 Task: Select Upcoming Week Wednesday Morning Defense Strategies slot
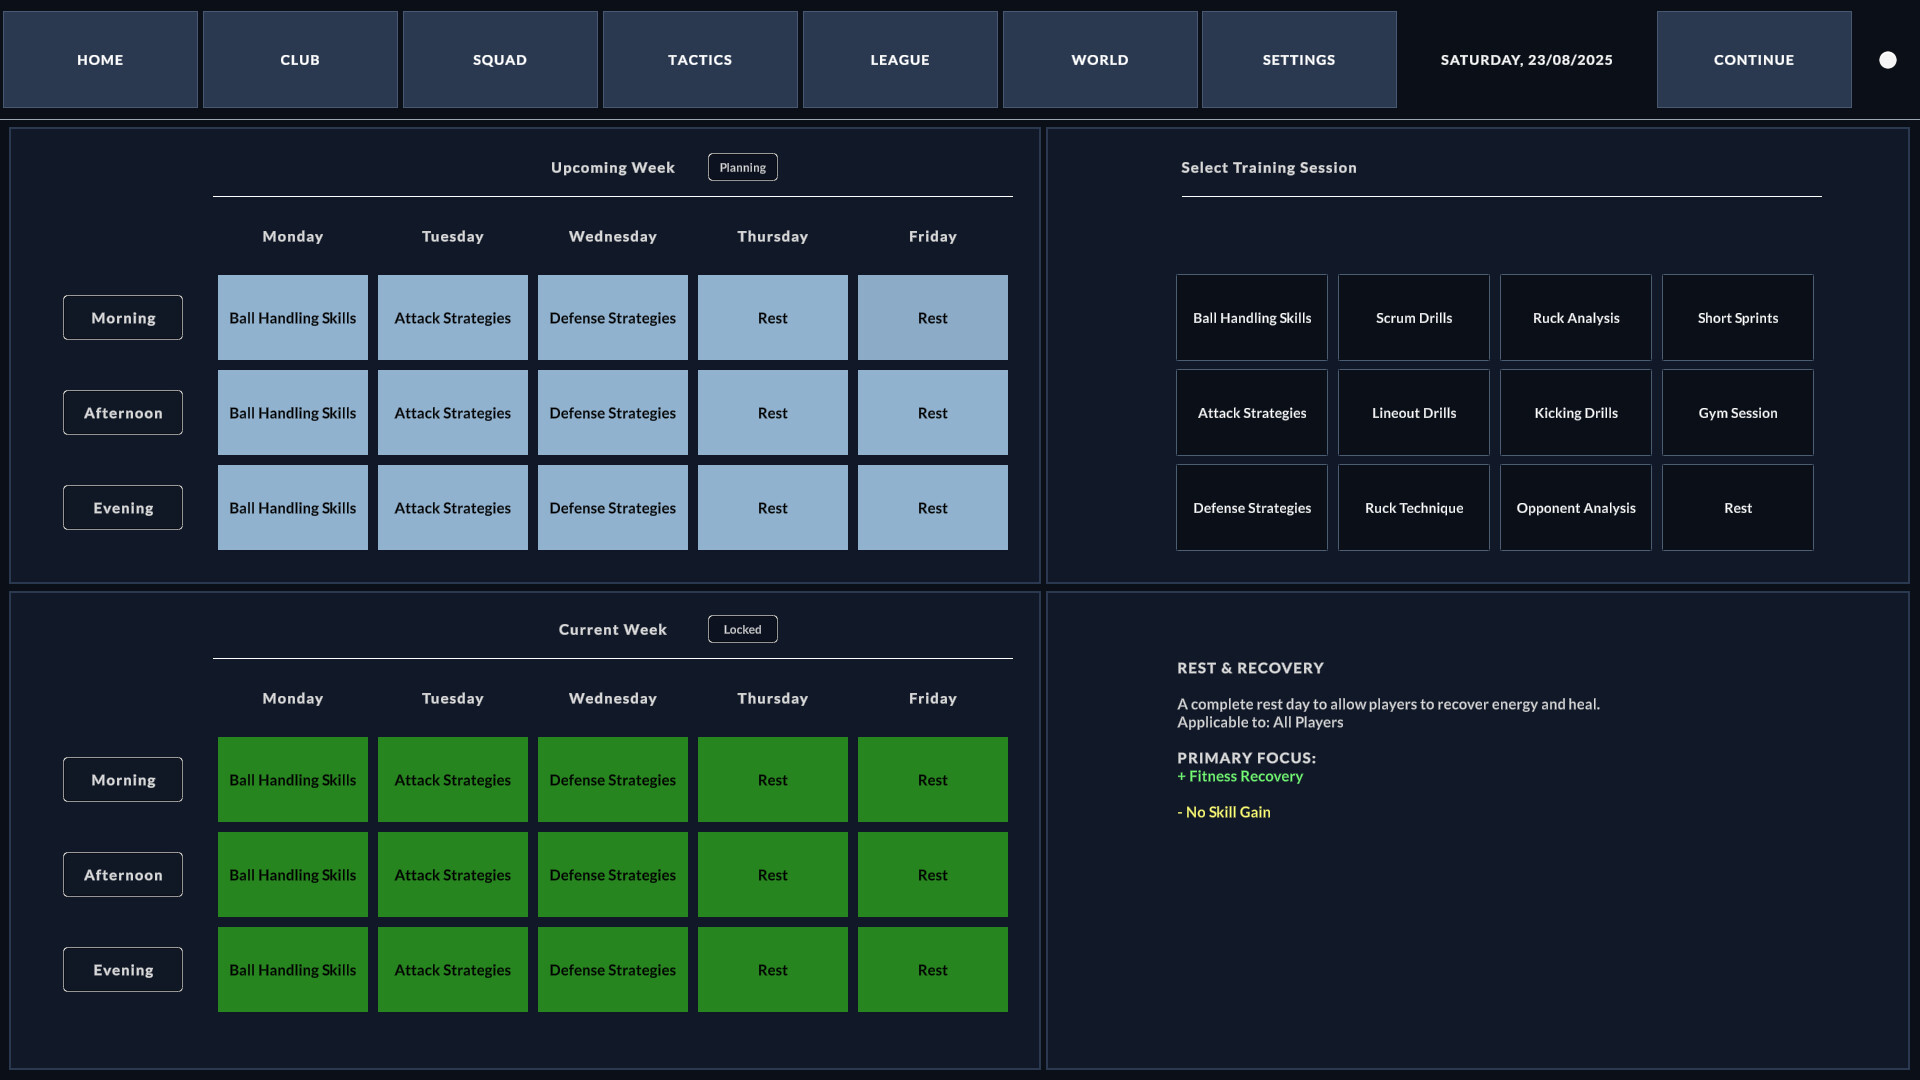pos(613,318)
